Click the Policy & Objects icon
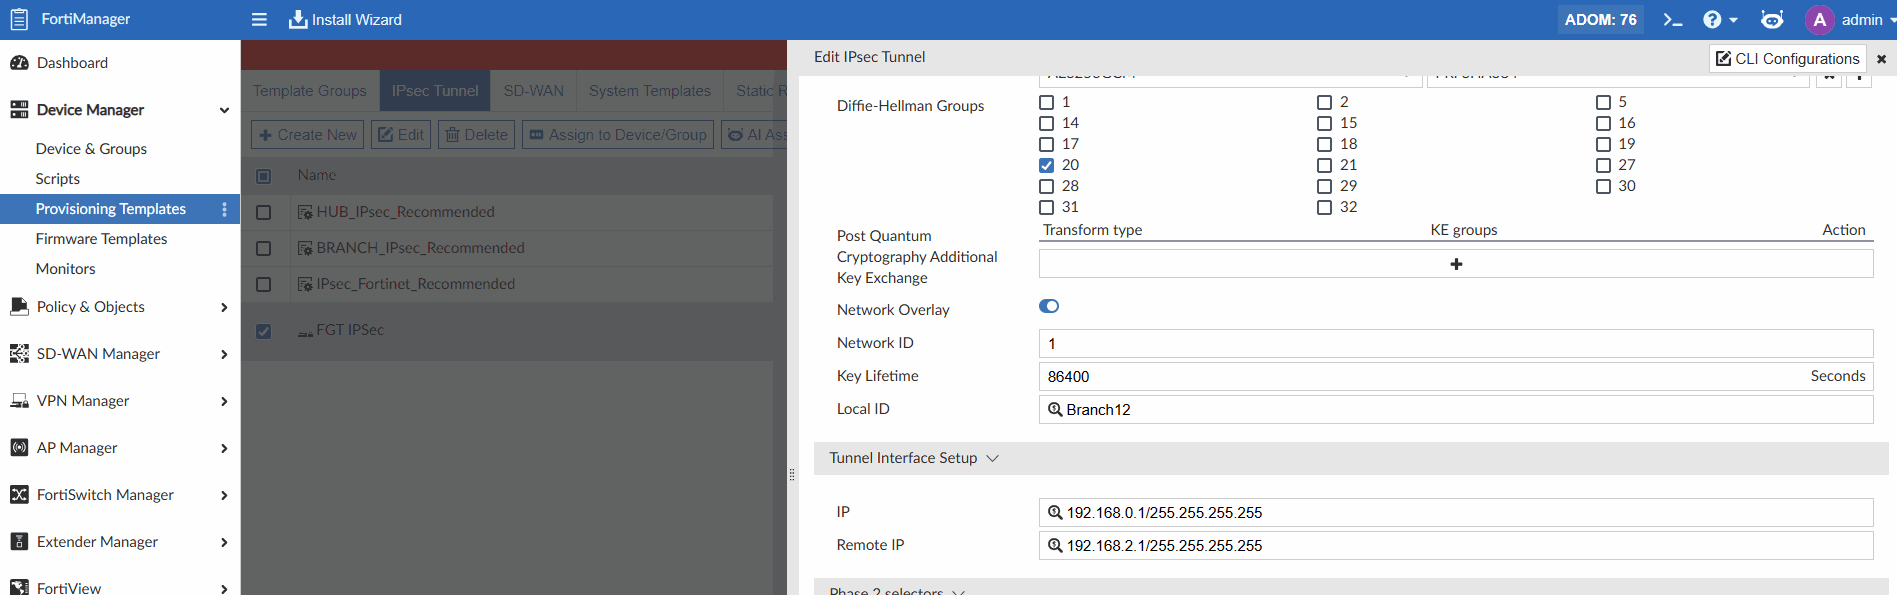 coord(19,306)
